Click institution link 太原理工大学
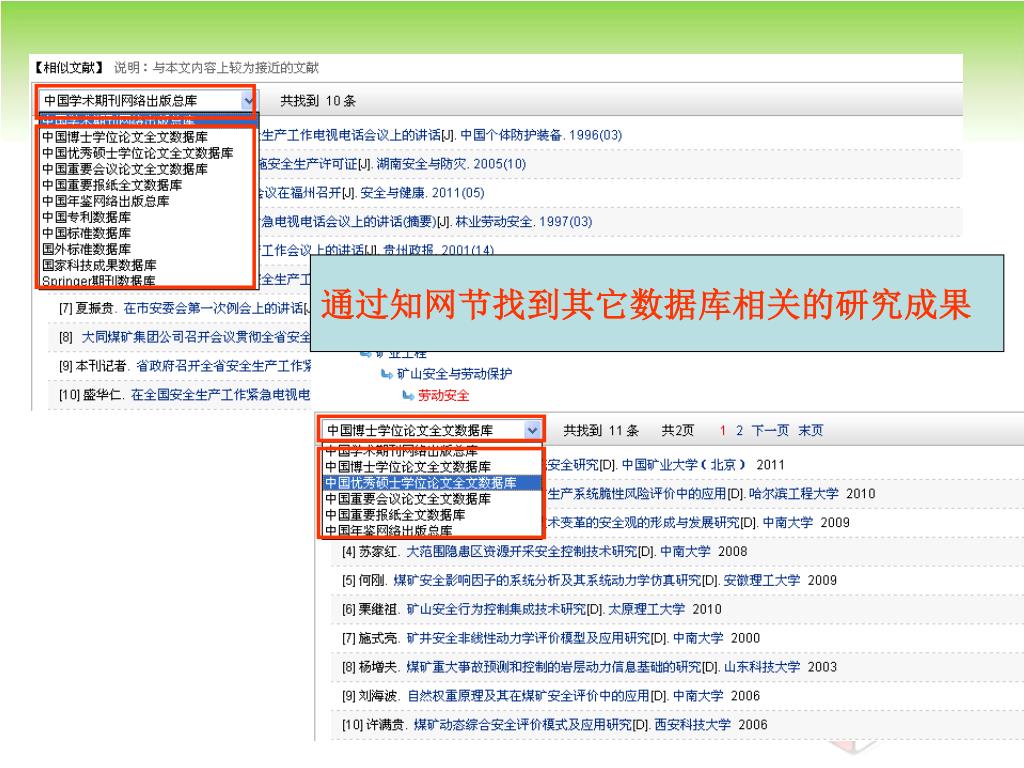Viewport: 1024px width, 768px height. click(647, 609)
